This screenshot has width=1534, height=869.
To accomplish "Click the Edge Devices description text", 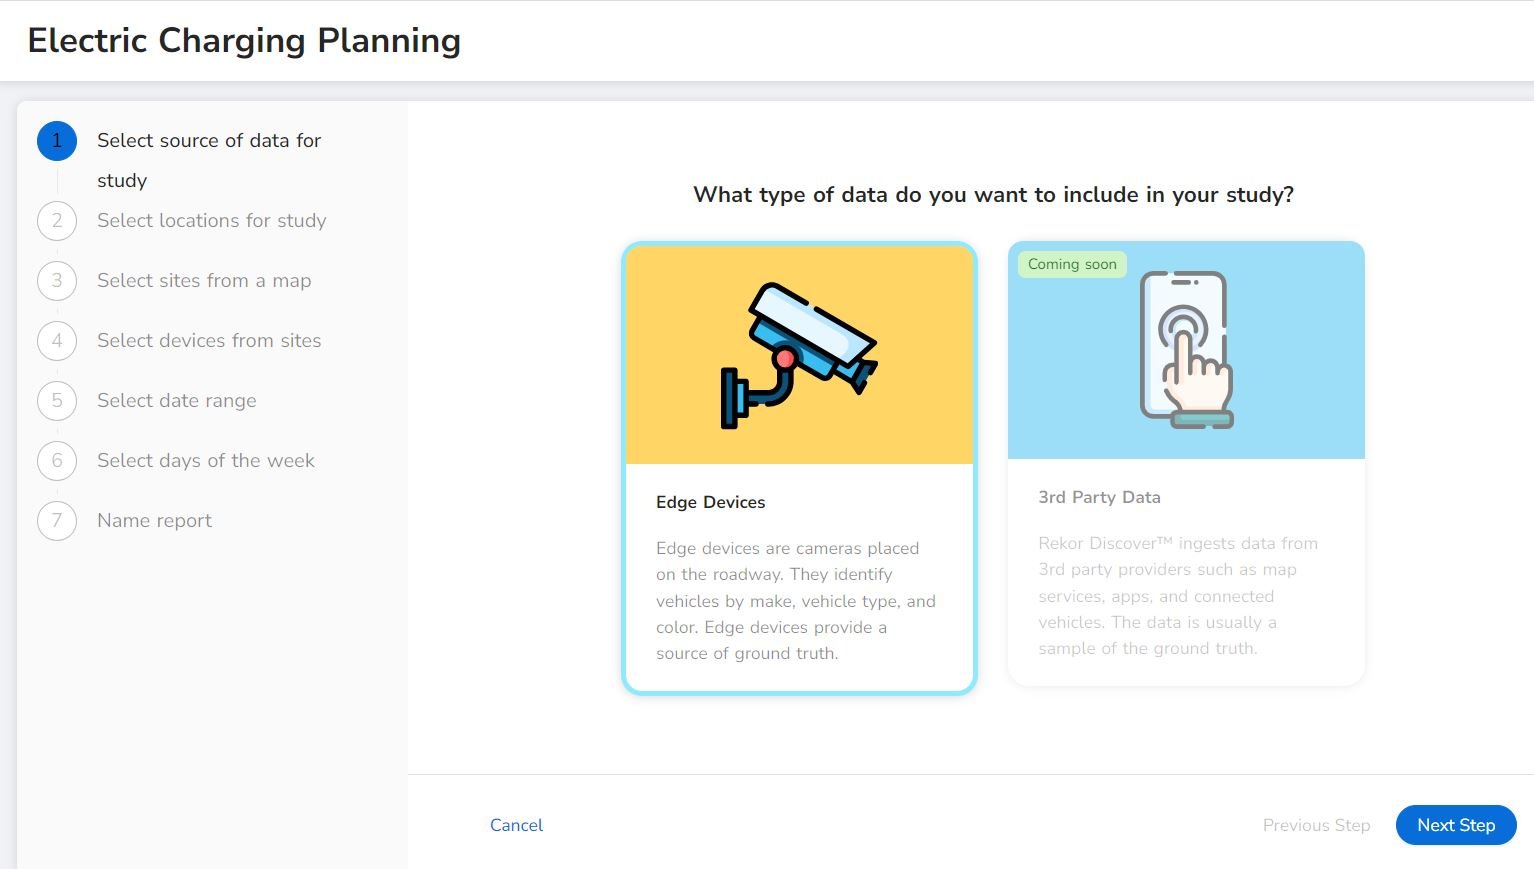I will click(x=795, y=600).
